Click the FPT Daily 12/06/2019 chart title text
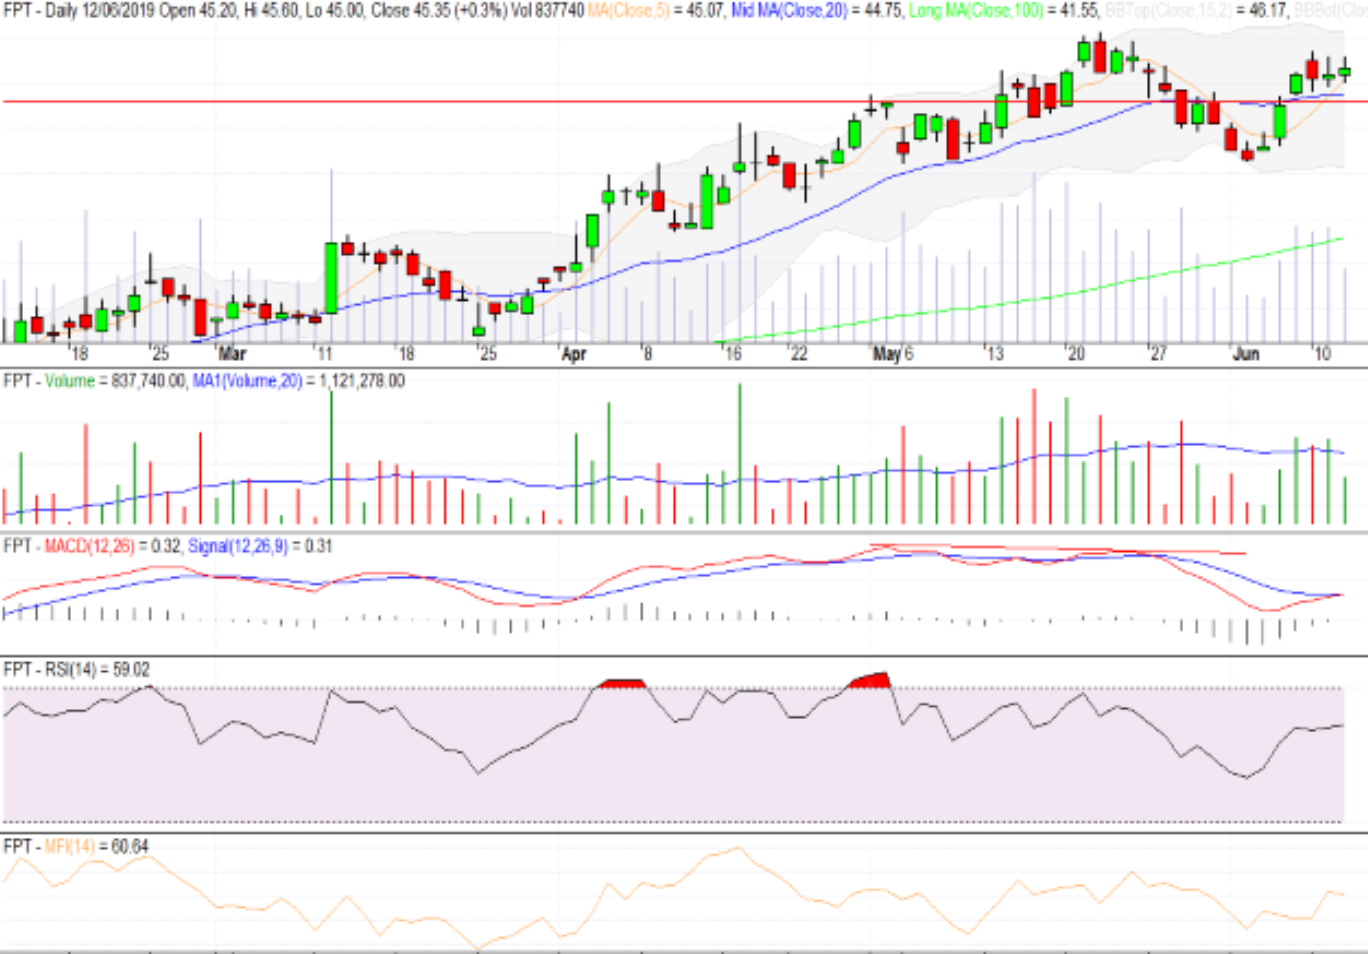 79,10
